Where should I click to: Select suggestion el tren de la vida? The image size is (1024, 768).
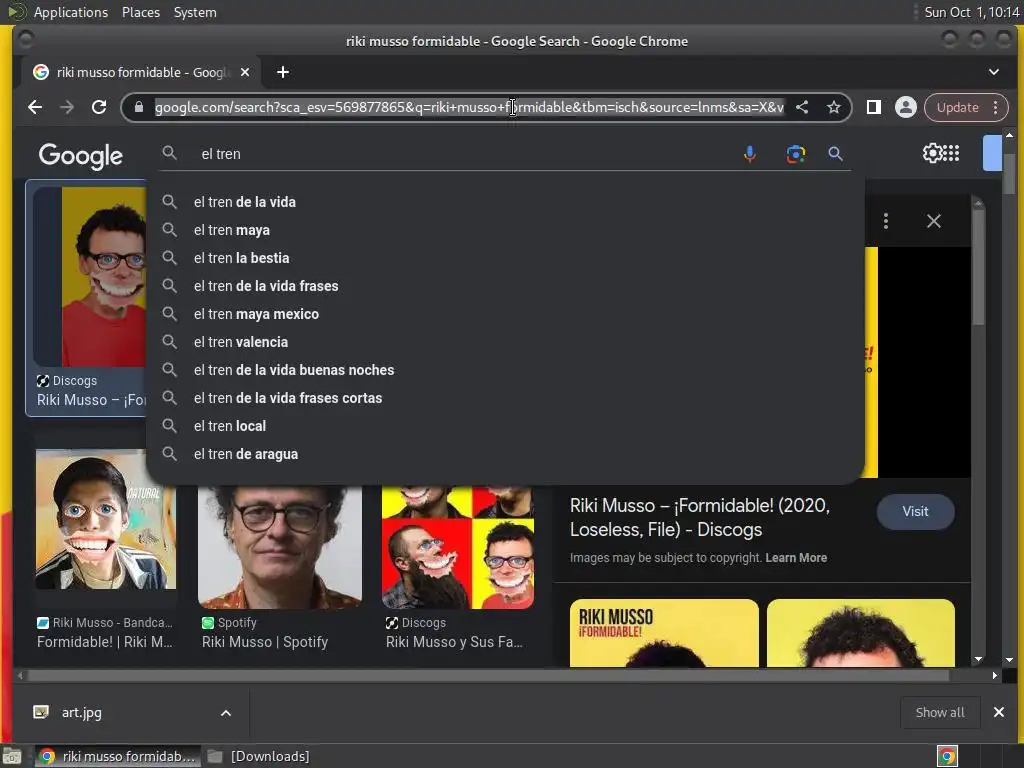(505, 202)
